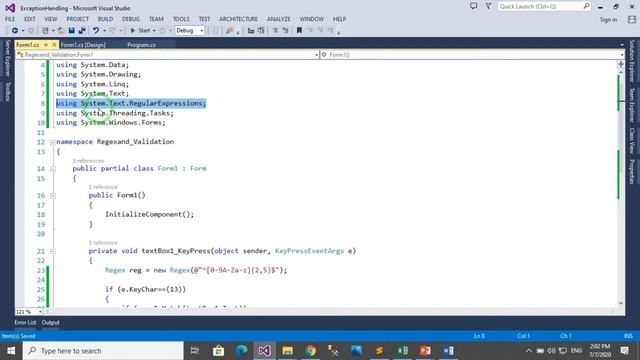Collapse the namespace Regexand_Validation block

click(53, 142)
